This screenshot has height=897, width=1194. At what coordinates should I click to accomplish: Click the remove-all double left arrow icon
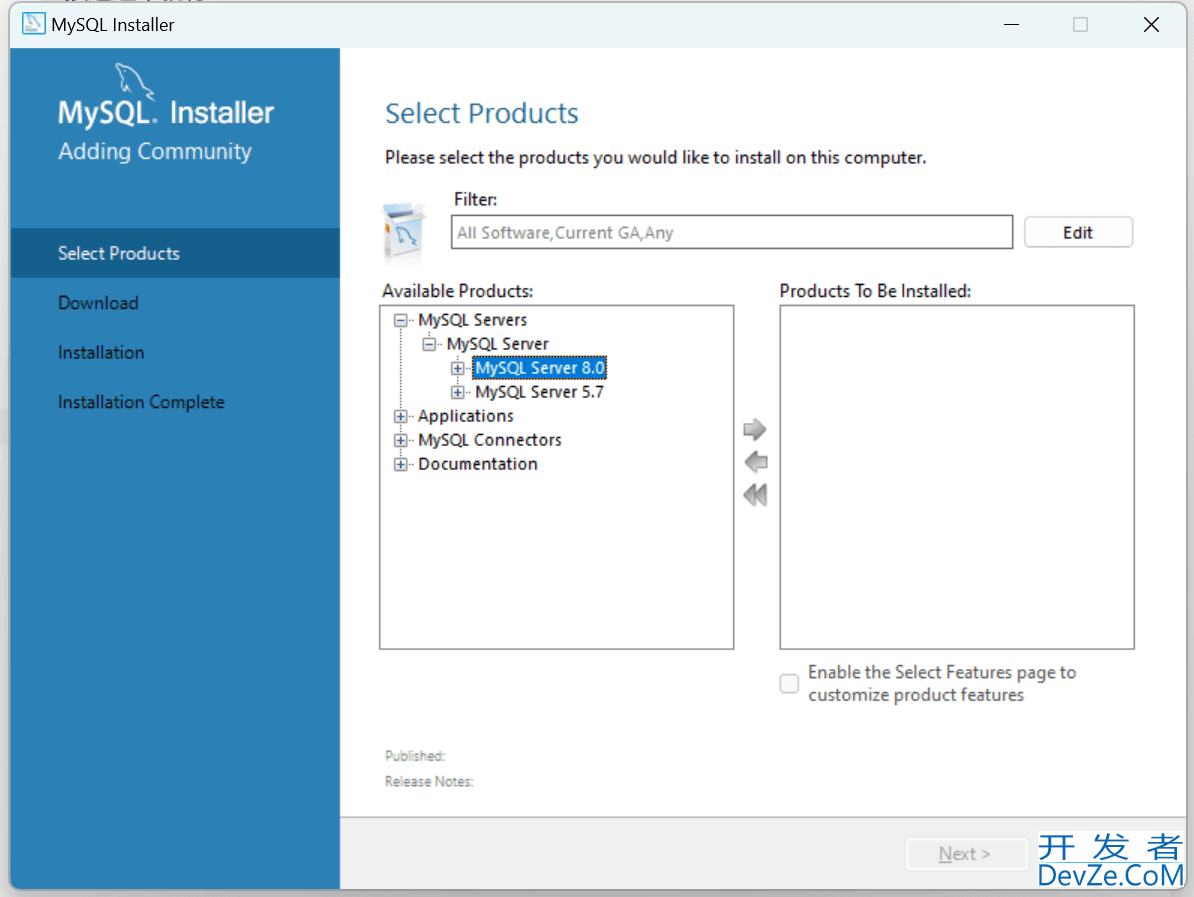point(755,495)
